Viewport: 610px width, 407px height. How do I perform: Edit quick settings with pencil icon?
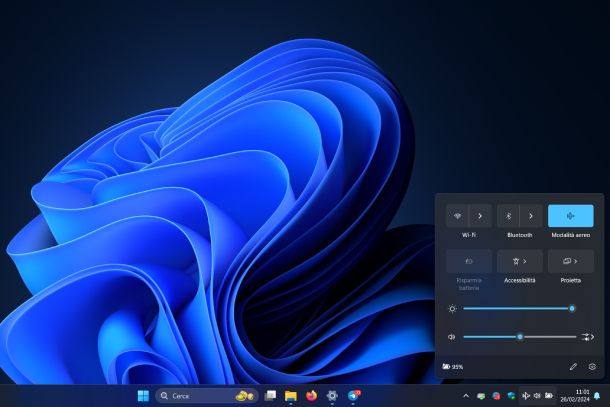[x=573, y=367]
